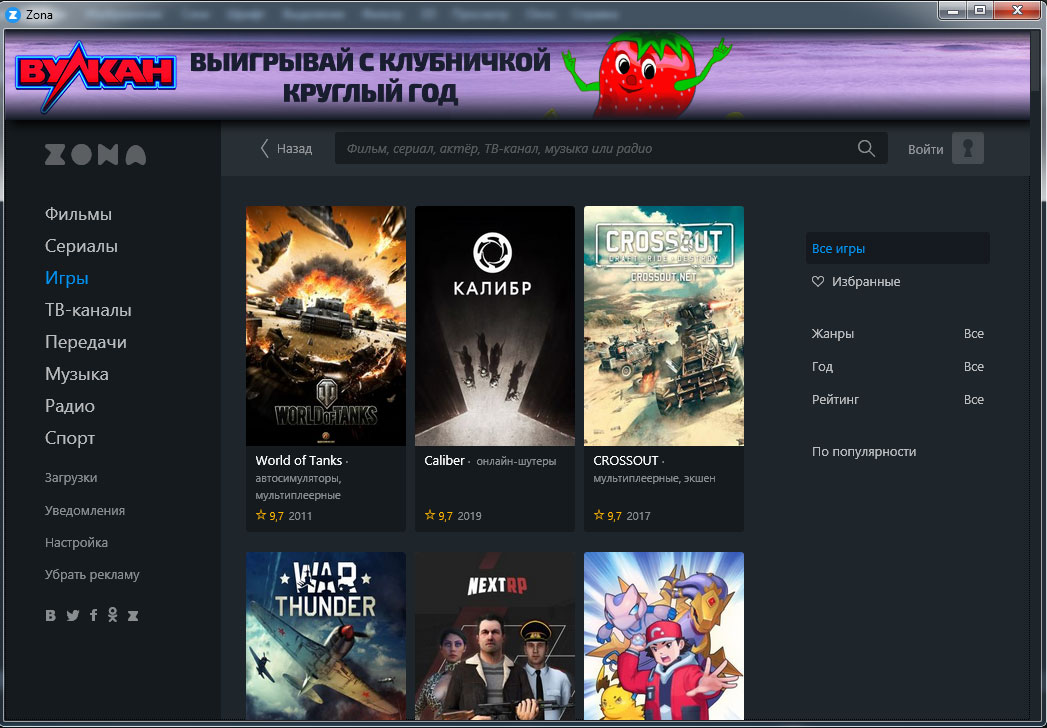Open the Передачи section
This screenshot has height=728, width=1047.
click(x=85, y=342)
